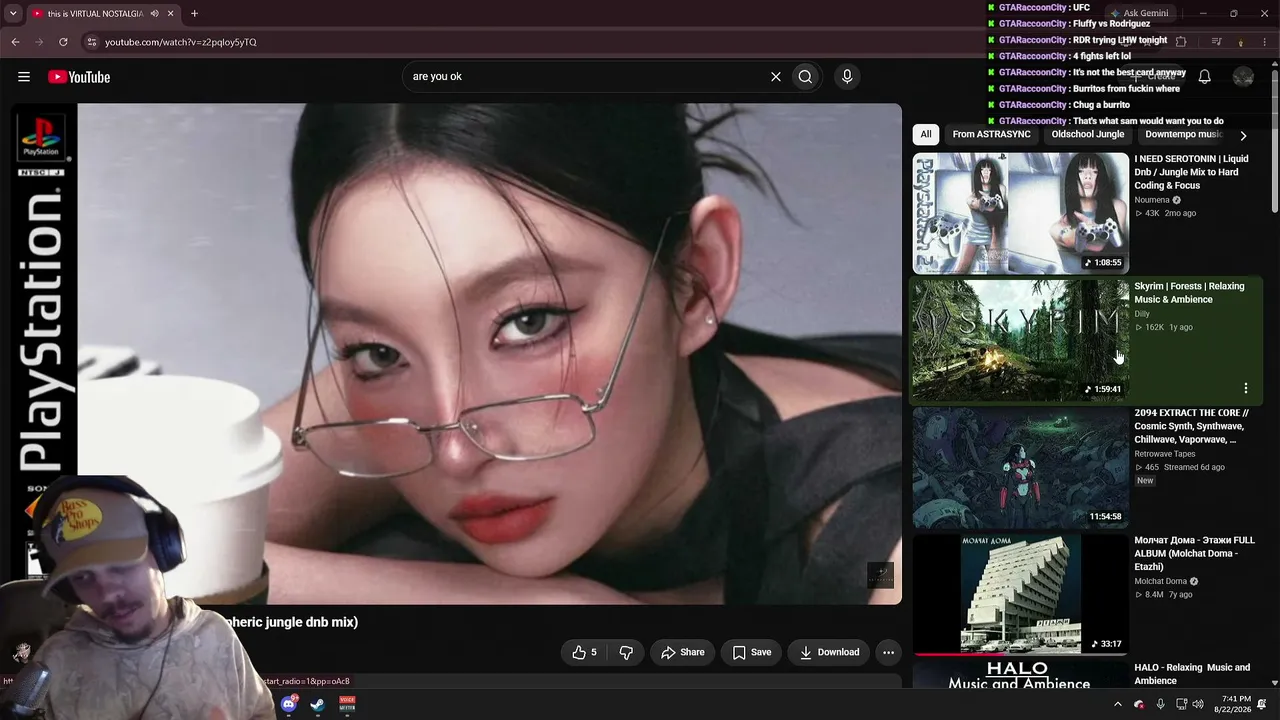Open the browser media controls
The height and width of the screenshot is (720, 1280).
[x=1216, y=42]
